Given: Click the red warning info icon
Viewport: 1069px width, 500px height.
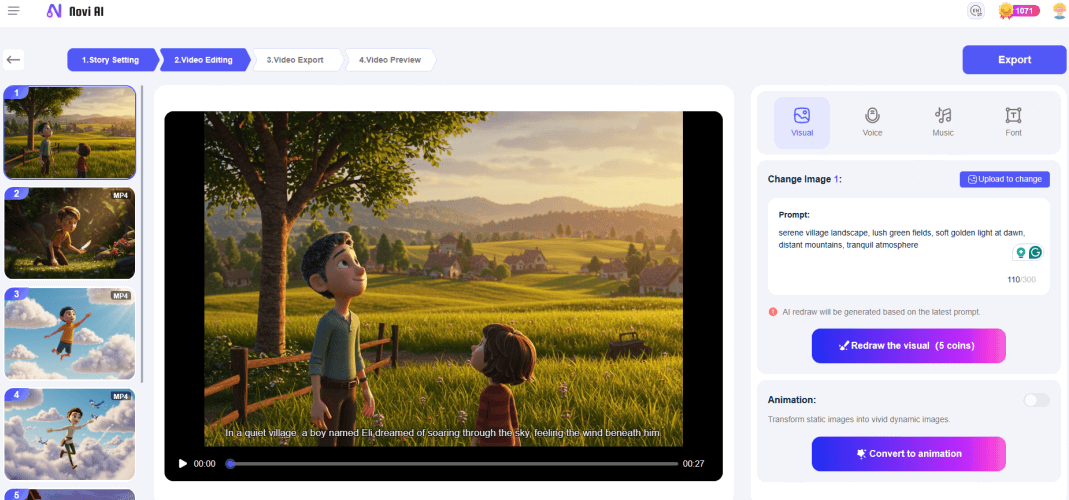Looking at the screenshot, I should (x=772, y=312).
